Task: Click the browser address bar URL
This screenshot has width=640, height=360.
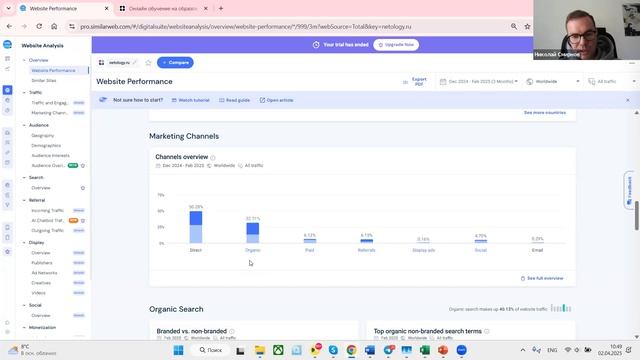Action: pyautogui.click(x=245, y=27)
